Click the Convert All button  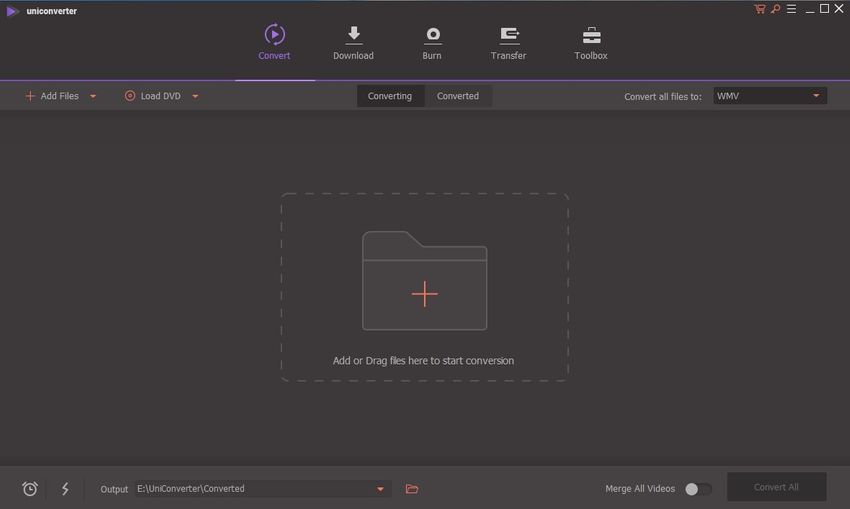(776, 487)
